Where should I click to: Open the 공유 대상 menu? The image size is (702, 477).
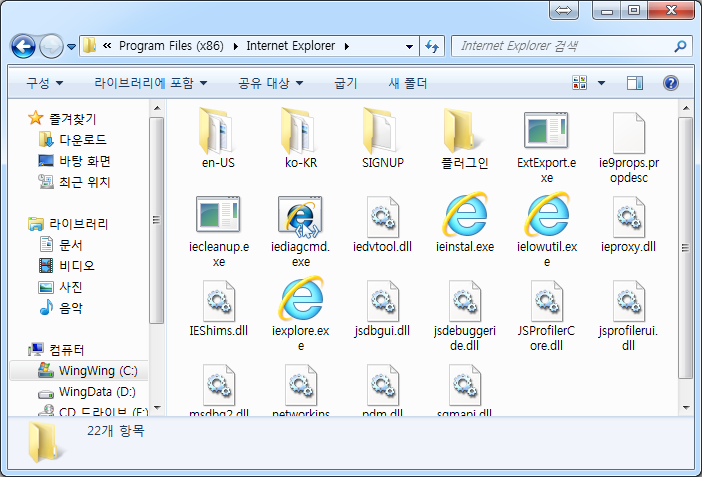click(x=270, y=83)
